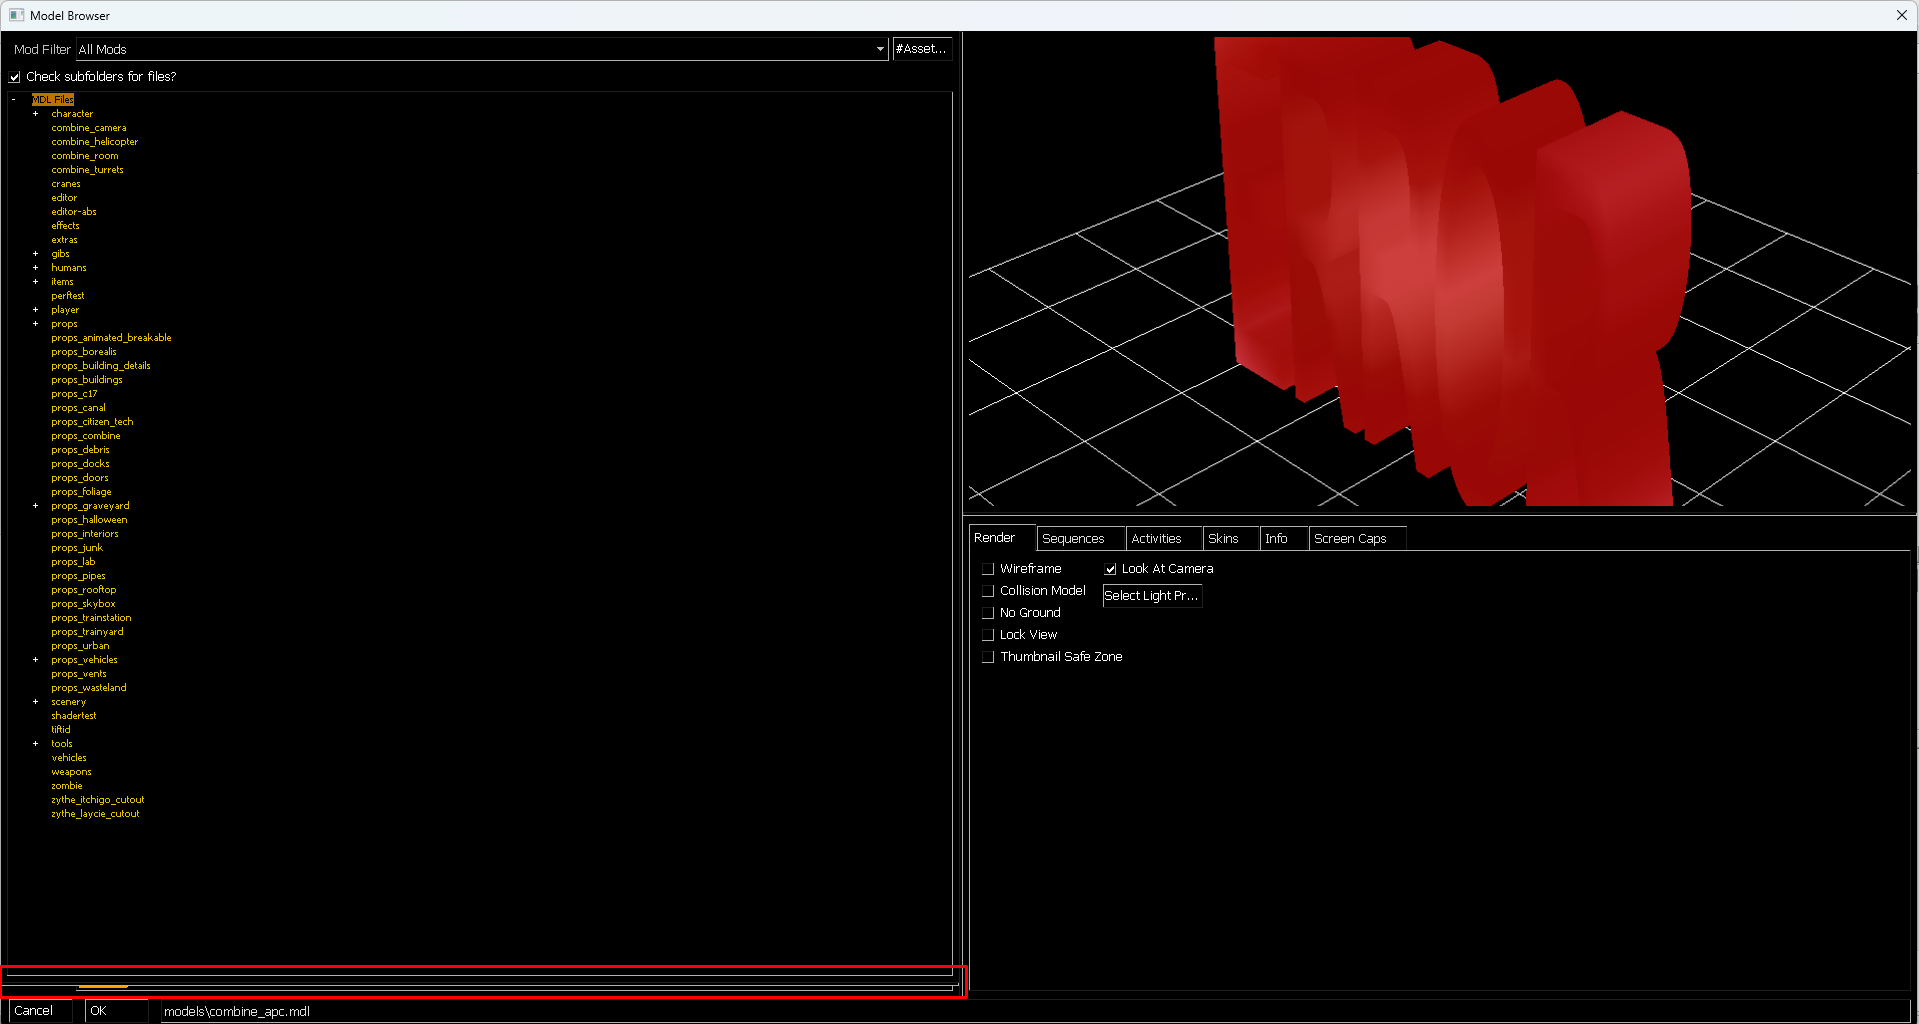Screen dimensions: 1919x1024
Task: Select the combine_turrets folder
Action: [88, 170]
